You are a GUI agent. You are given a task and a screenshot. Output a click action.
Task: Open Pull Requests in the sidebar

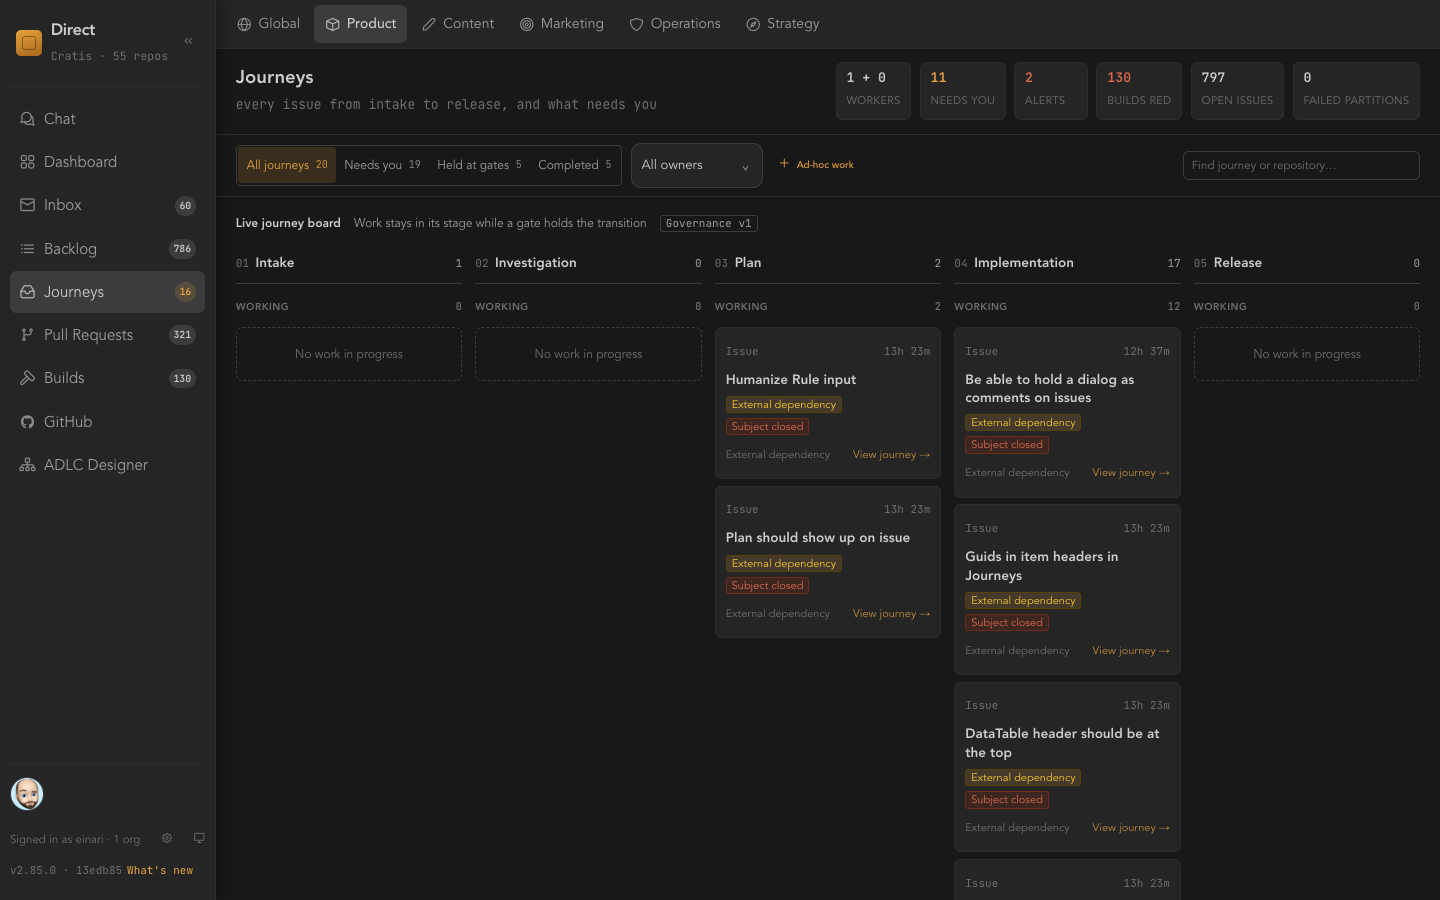107,335
